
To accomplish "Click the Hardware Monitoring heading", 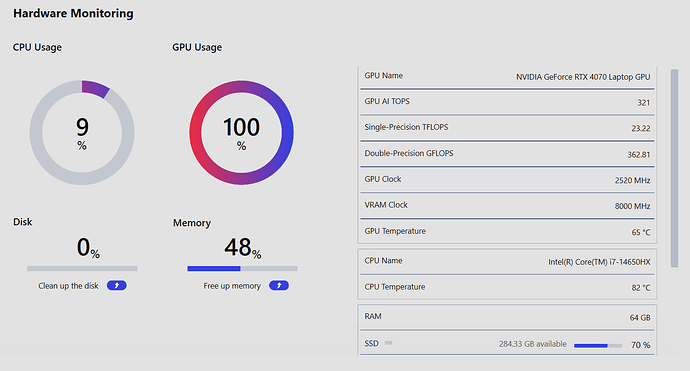I will (x=73, y=14).
